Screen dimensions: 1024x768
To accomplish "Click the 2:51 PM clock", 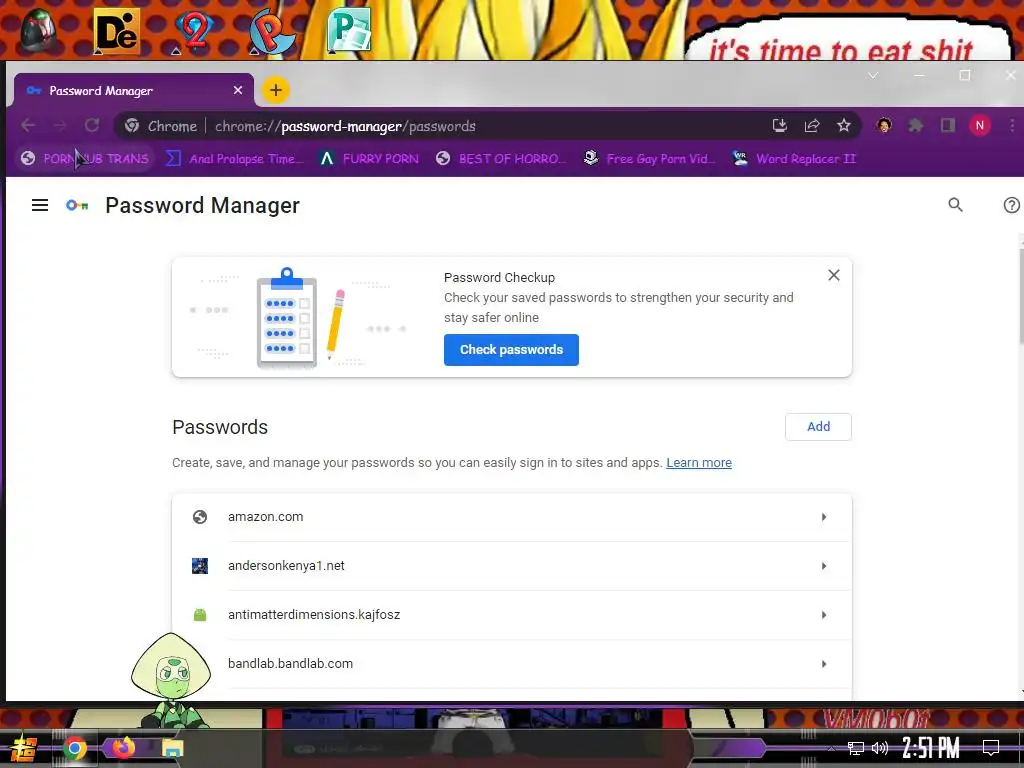I will [931, 748].
